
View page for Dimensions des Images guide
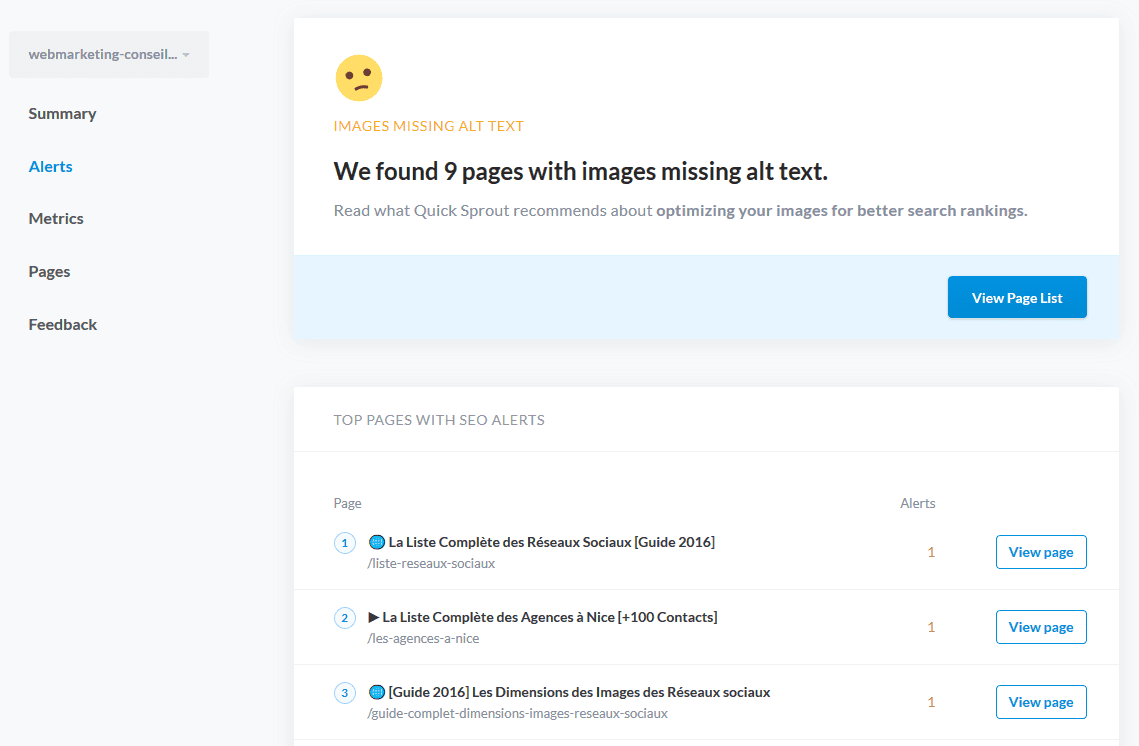click(x=1041, y=702)
